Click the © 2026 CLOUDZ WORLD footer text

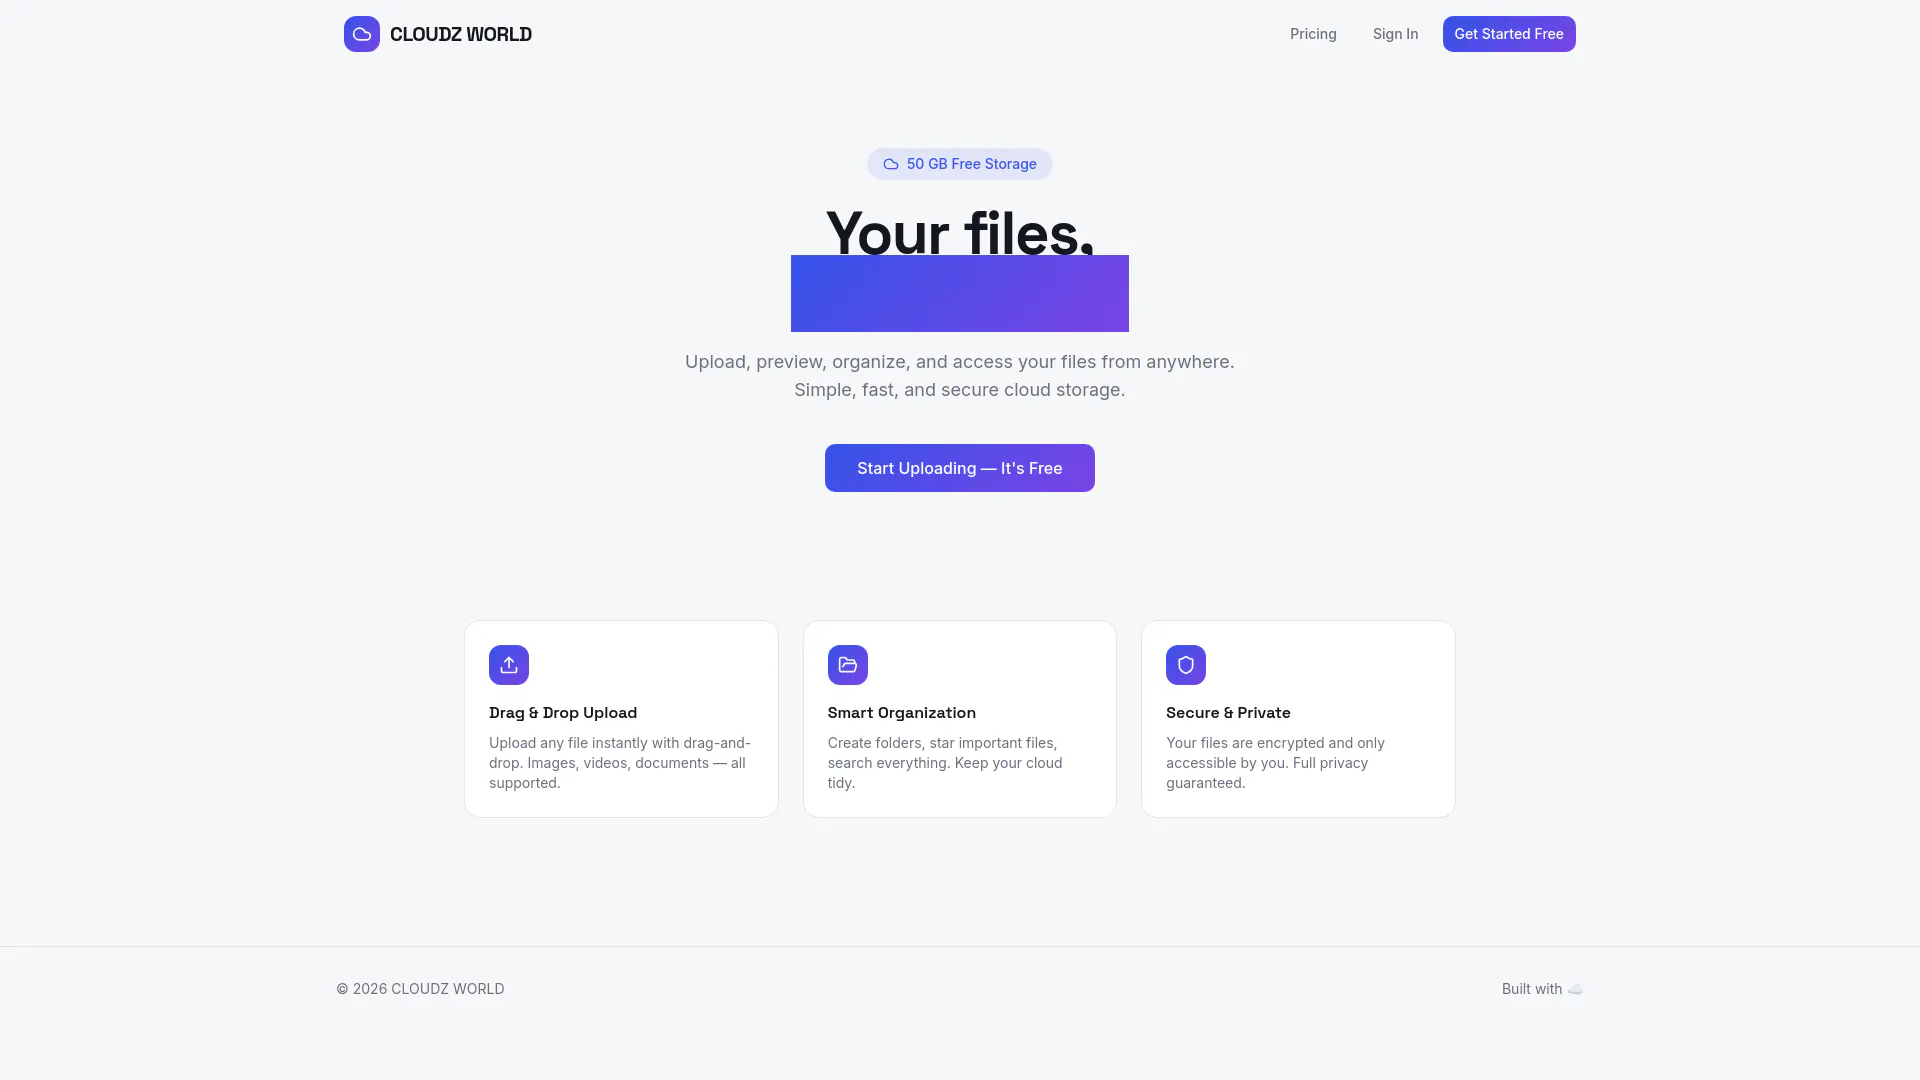420,989
